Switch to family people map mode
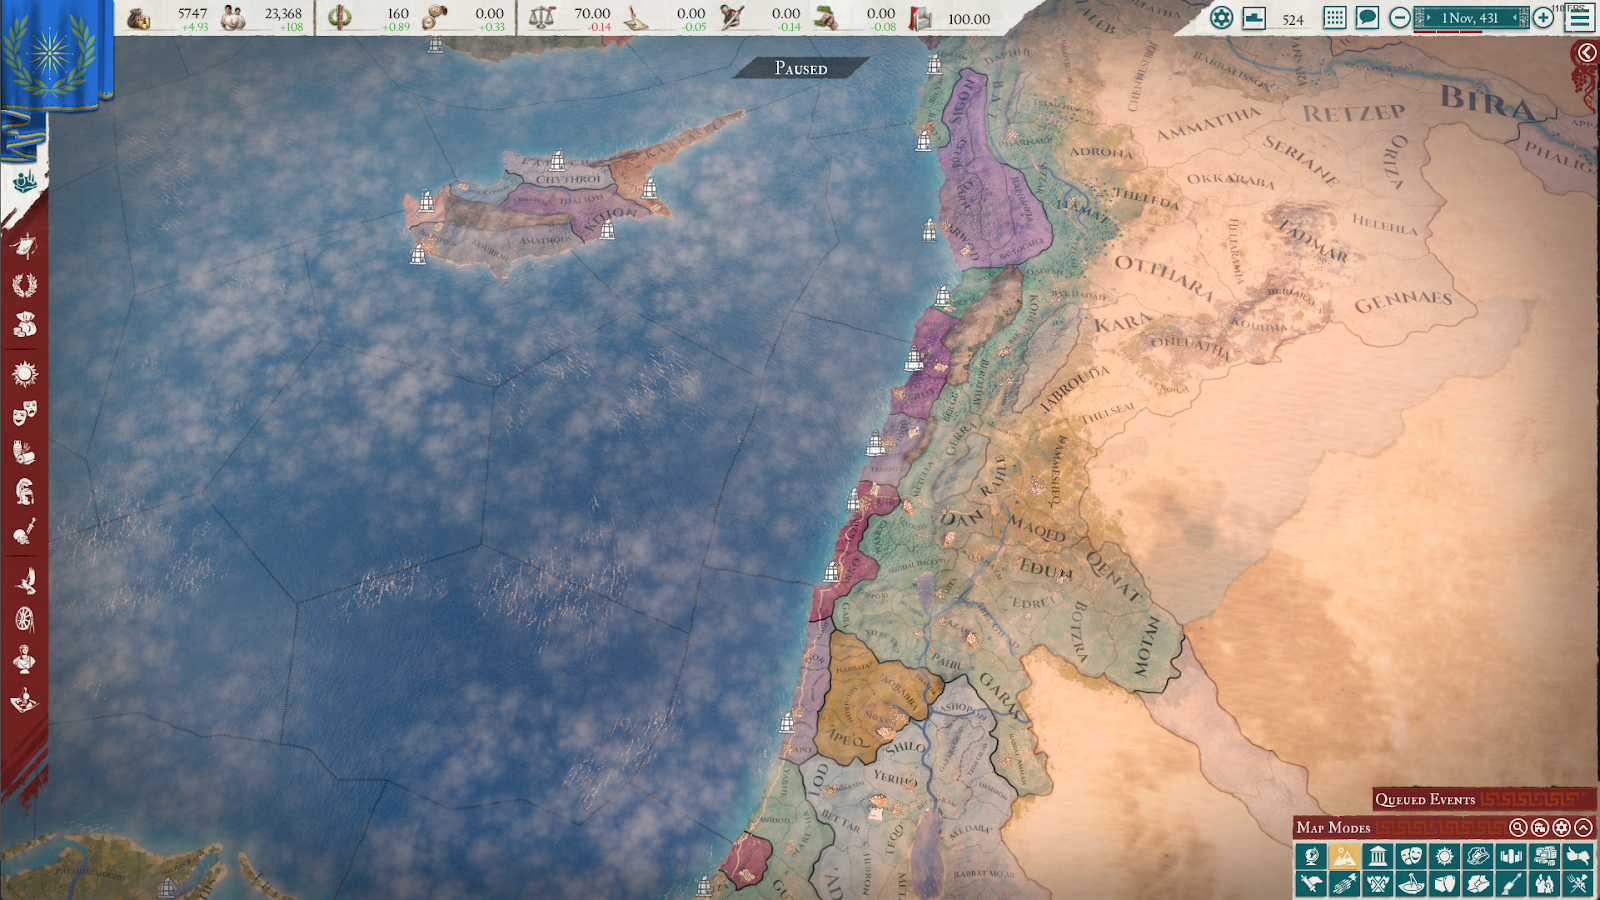 (1545, 884)
